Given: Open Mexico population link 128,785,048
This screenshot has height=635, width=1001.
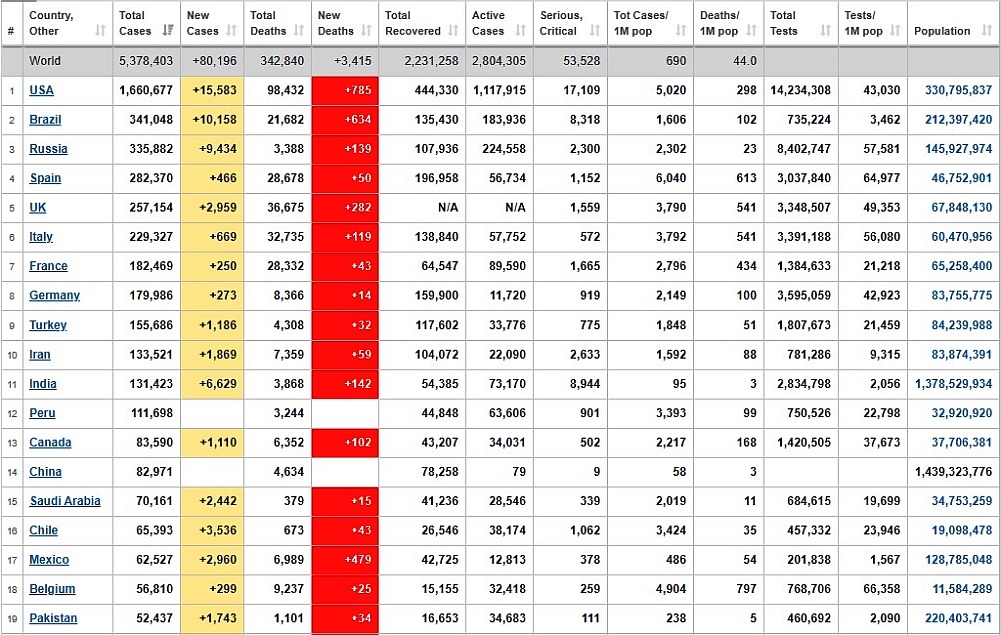Looking at the screenshot, I should point(958,560).
